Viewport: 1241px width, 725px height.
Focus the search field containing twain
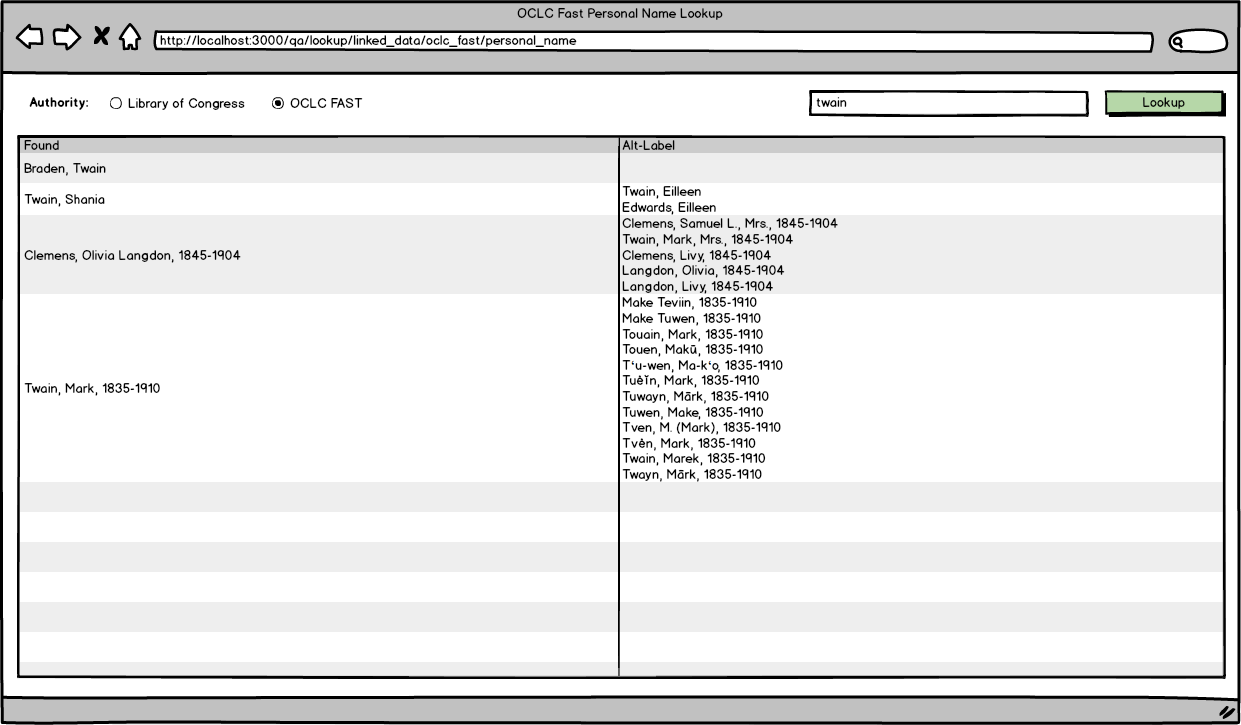[x=948, y=103]
